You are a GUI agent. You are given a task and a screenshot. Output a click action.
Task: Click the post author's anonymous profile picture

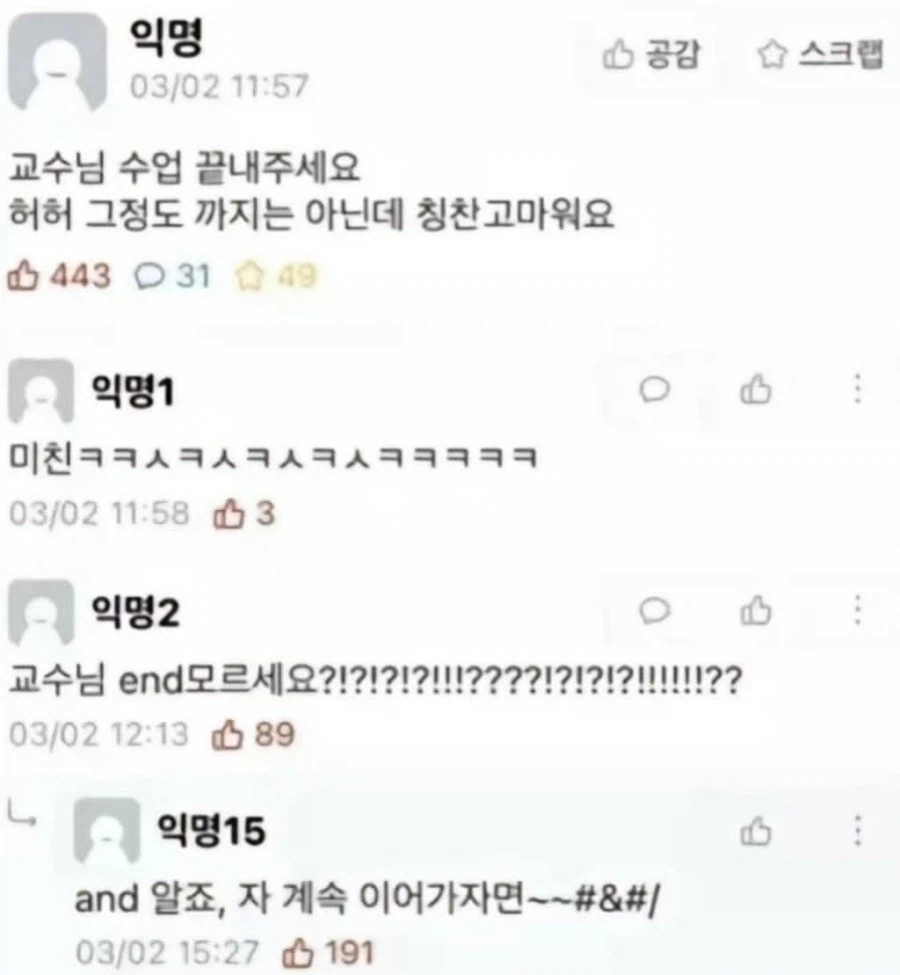tap(57, 62)
